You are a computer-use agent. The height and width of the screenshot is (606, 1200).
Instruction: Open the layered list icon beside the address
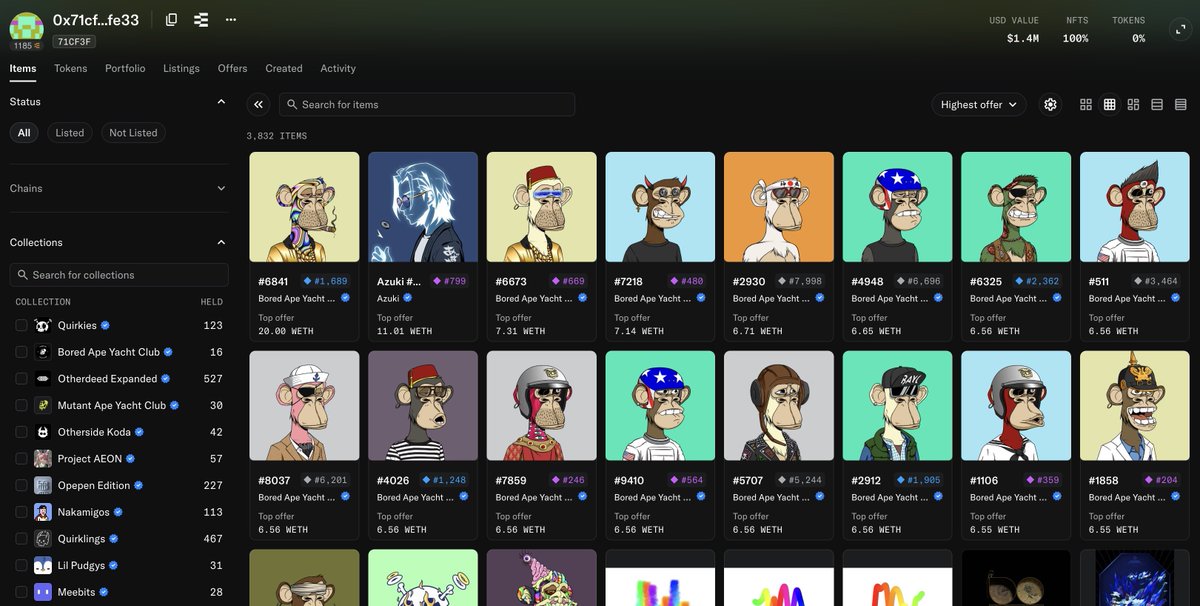(201, 19)
